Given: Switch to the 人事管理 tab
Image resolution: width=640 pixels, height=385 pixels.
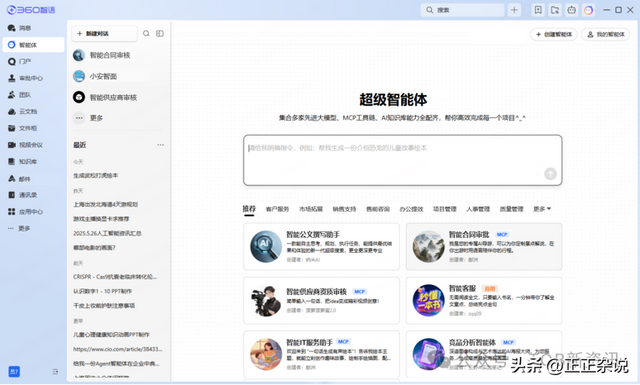Looking at the screenshot, I should (x=478, y=209).
